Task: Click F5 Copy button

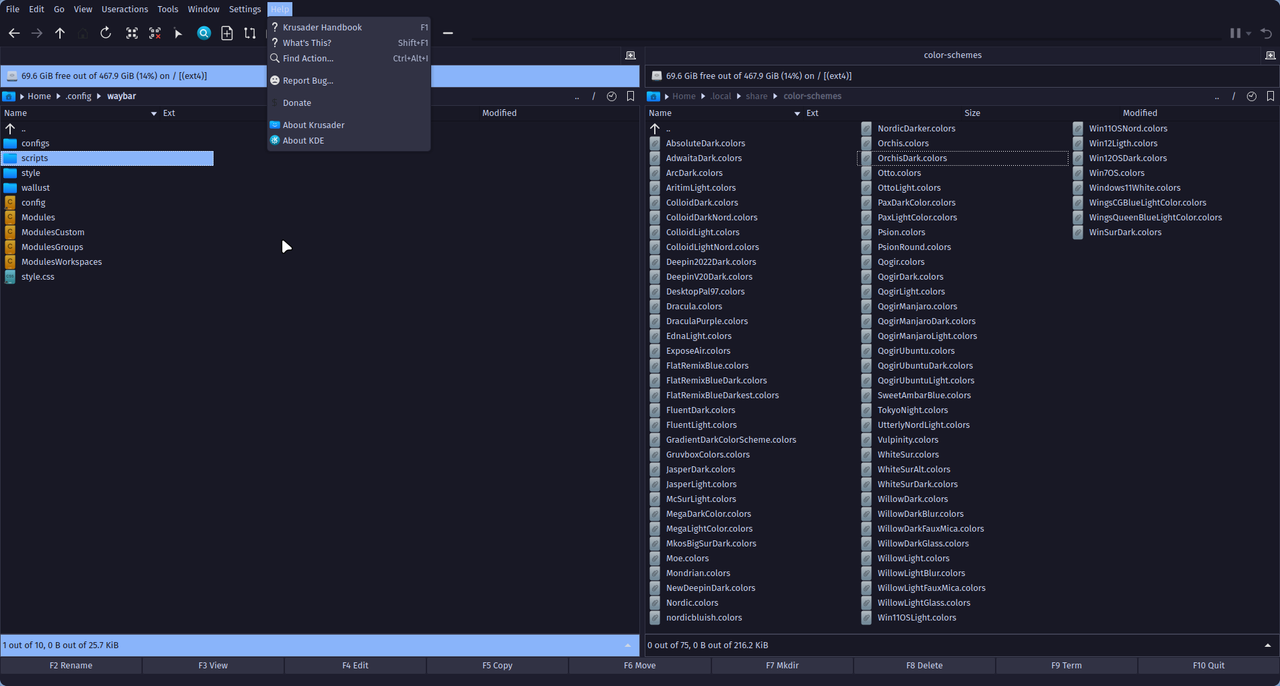Action: point(497,665)
